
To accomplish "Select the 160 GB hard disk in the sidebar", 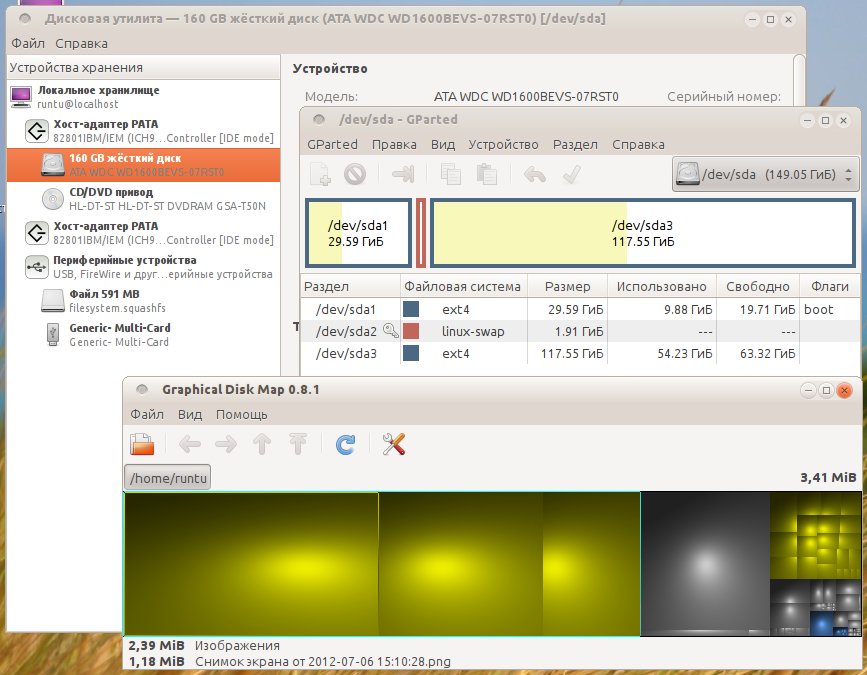I will (143, 165).
